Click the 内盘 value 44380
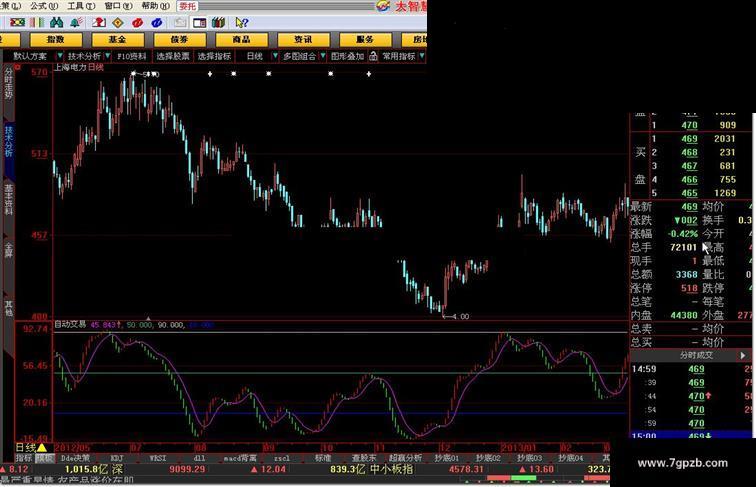Screen dimensions: 756x487 coord(684,315)
